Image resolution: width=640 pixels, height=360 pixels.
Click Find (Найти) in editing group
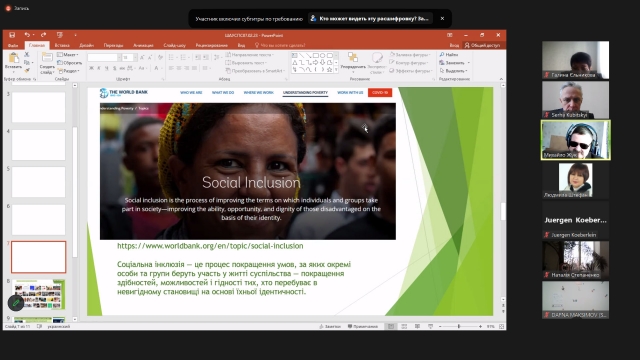coord(449,54)
